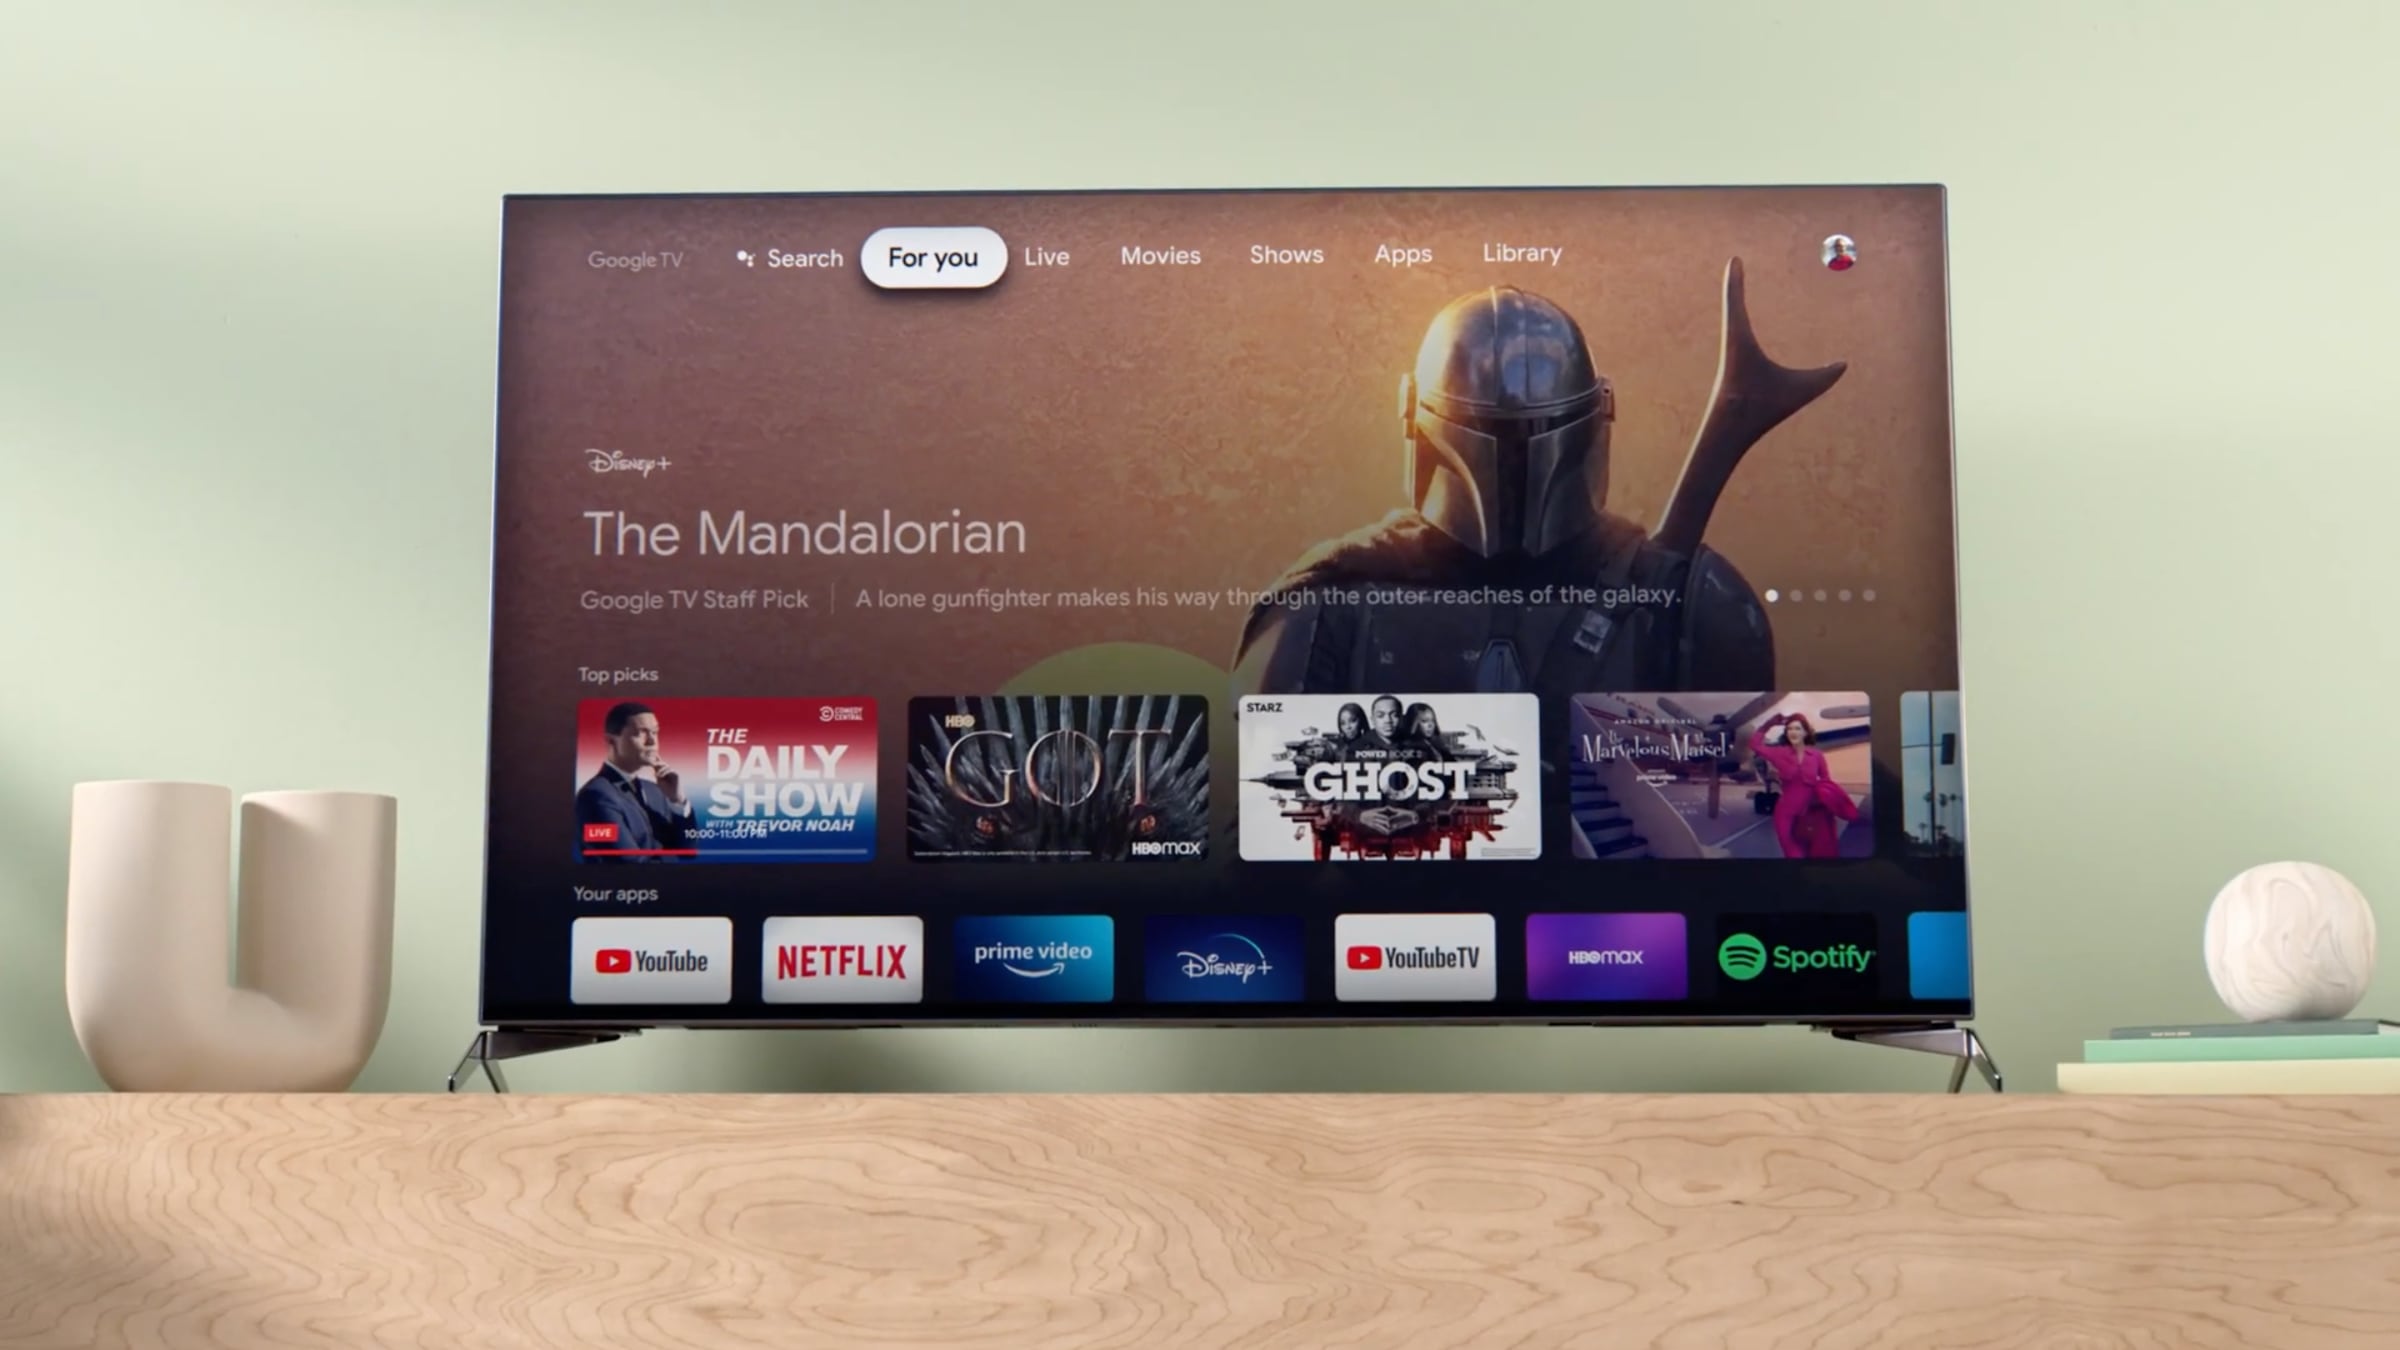Click the Shows navigation link
This screenshot has height=1350, width=2400.
click(x=1284, y=254)
